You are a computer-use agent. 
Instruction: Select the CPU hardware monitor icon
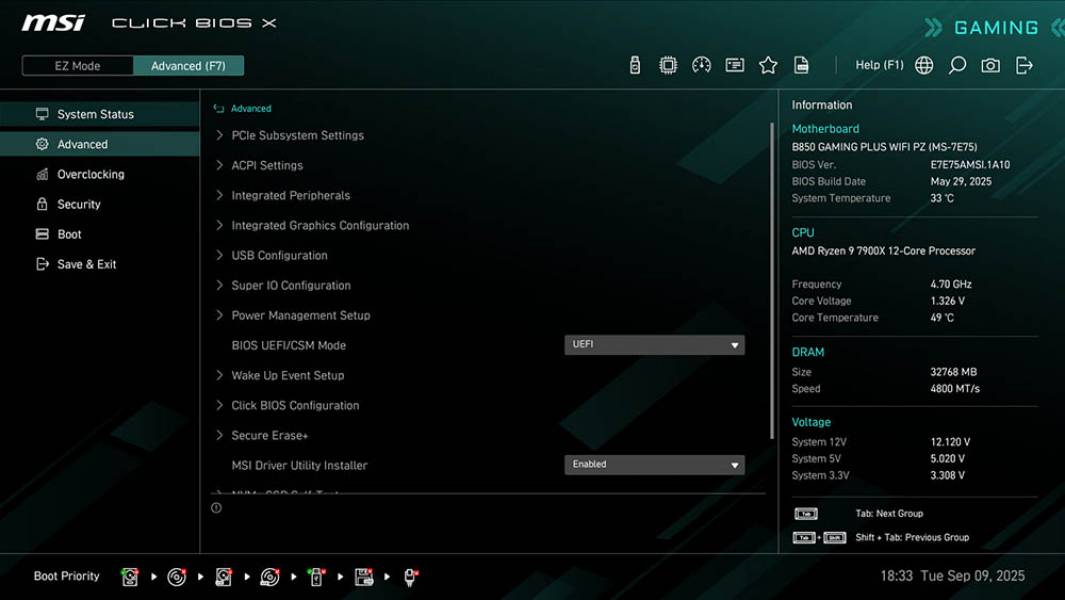click(x=668, y=64)
